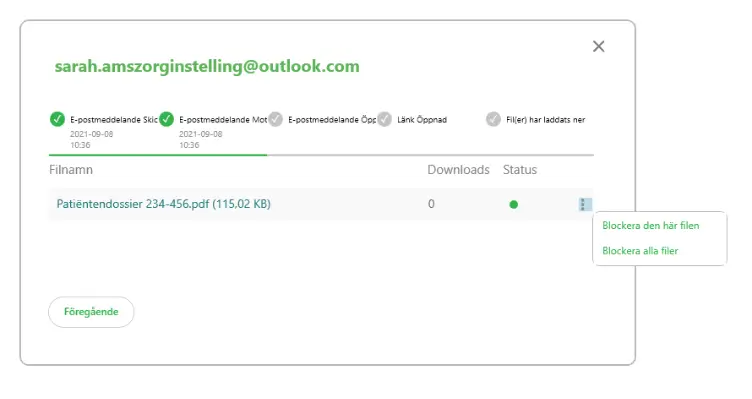This screenshot has width=752, height=399.
Task: Click the green status dot of the file
Action: click(514, 204)
